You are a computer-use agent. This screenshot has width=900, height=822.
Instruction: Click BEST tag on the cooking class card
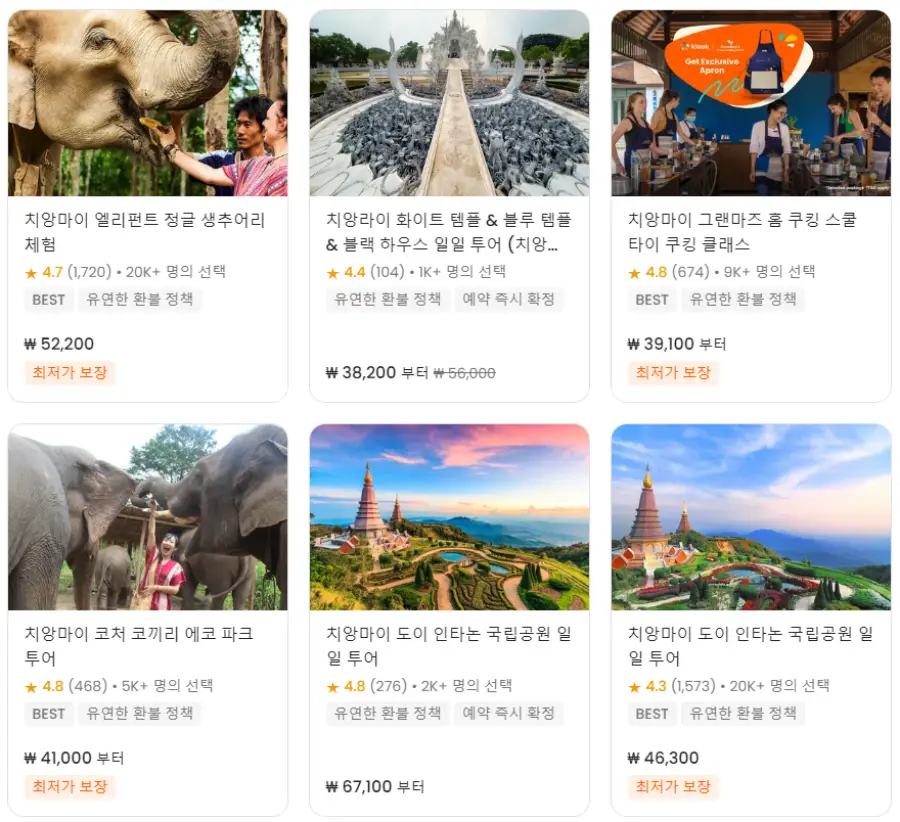pyautogui.click(x=652, y=300)
